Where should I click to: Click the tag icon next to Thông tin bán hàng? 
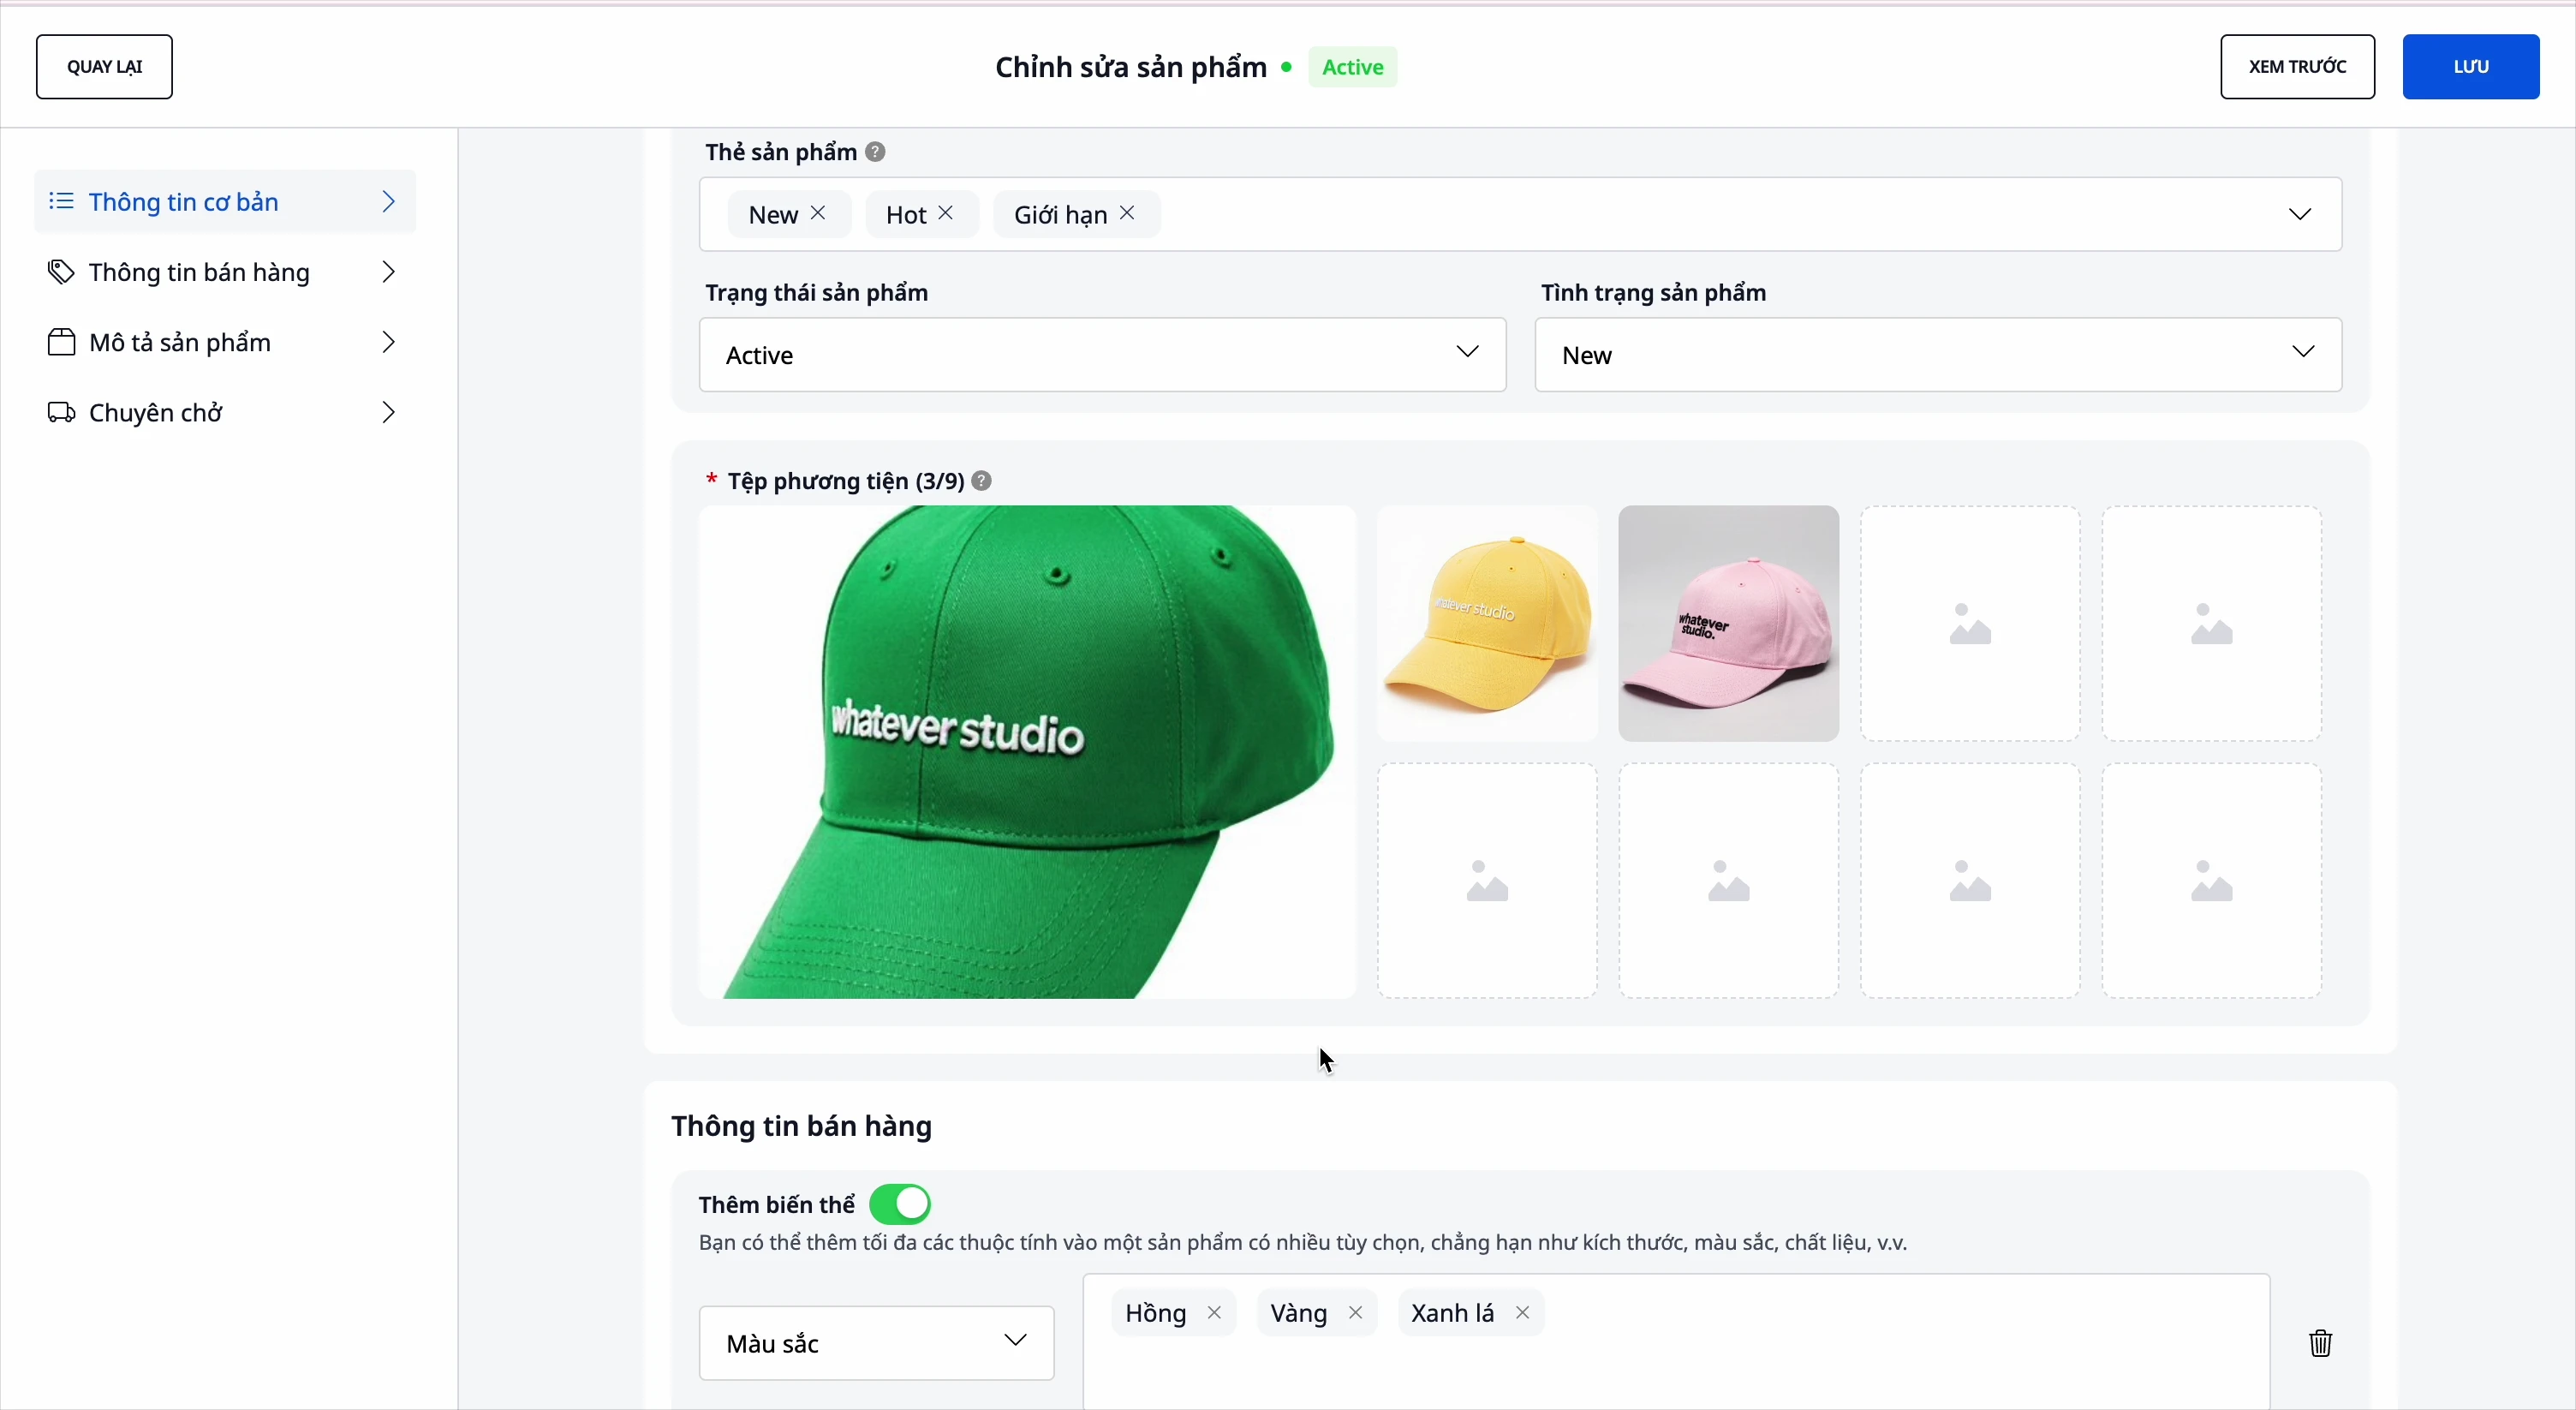[61, 272]
